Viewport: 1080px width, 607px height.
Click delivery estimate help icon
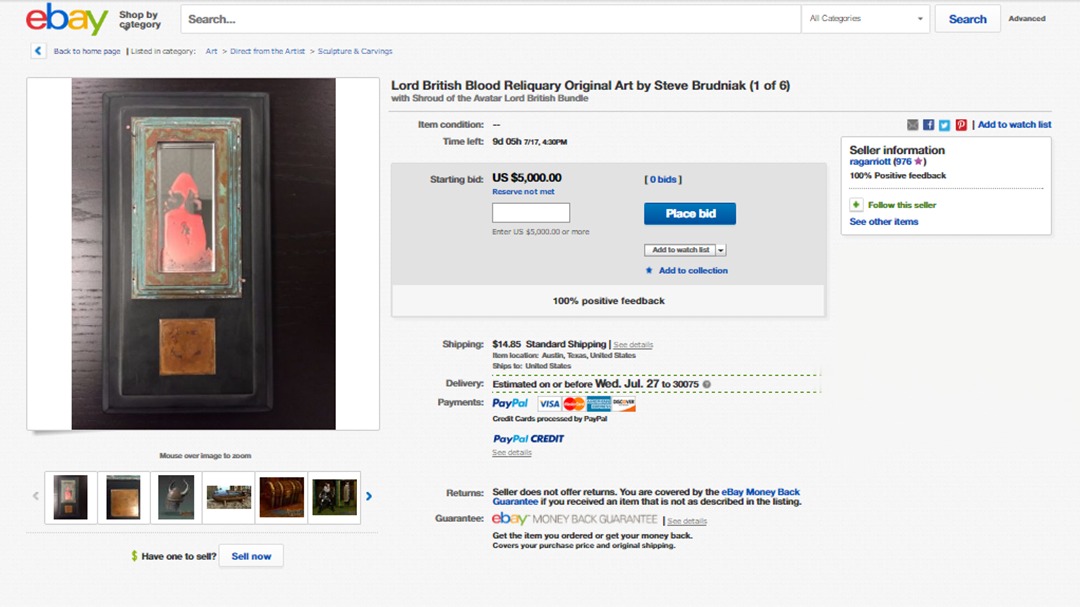coord(707,384)
